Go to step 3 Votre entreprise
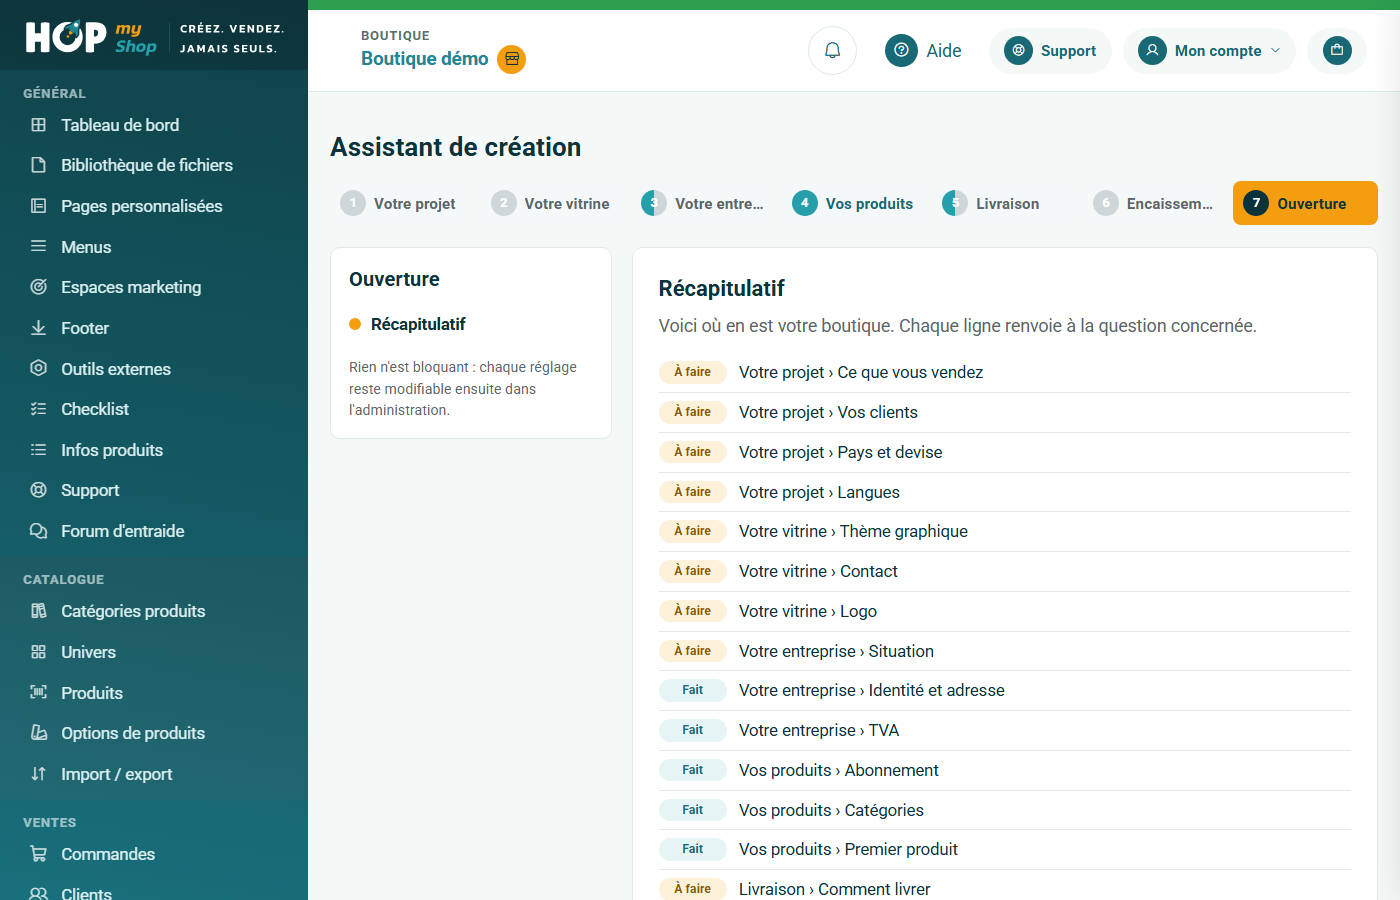The image size is (1400, 900). [703, 203]
